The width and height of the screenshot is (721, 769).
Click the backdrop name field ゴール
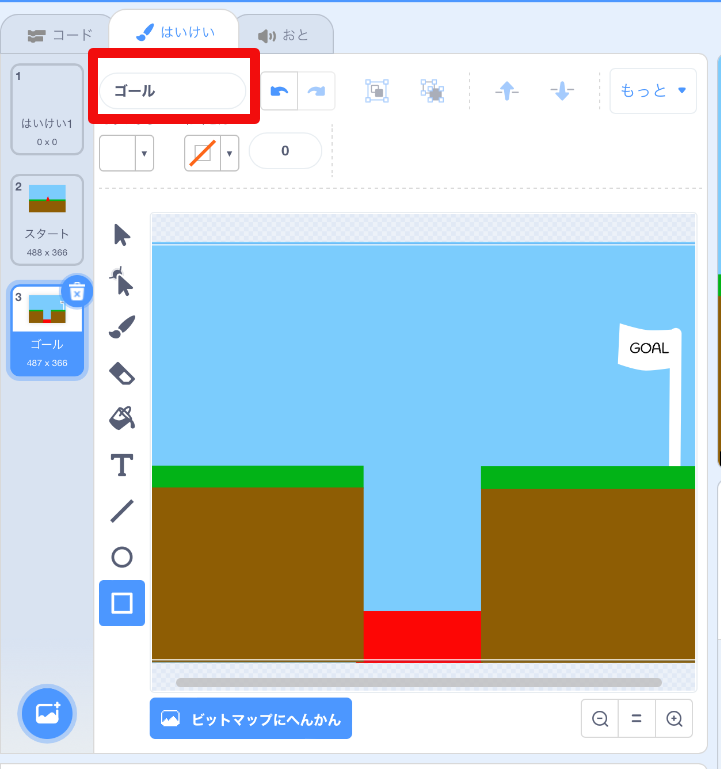173,91
